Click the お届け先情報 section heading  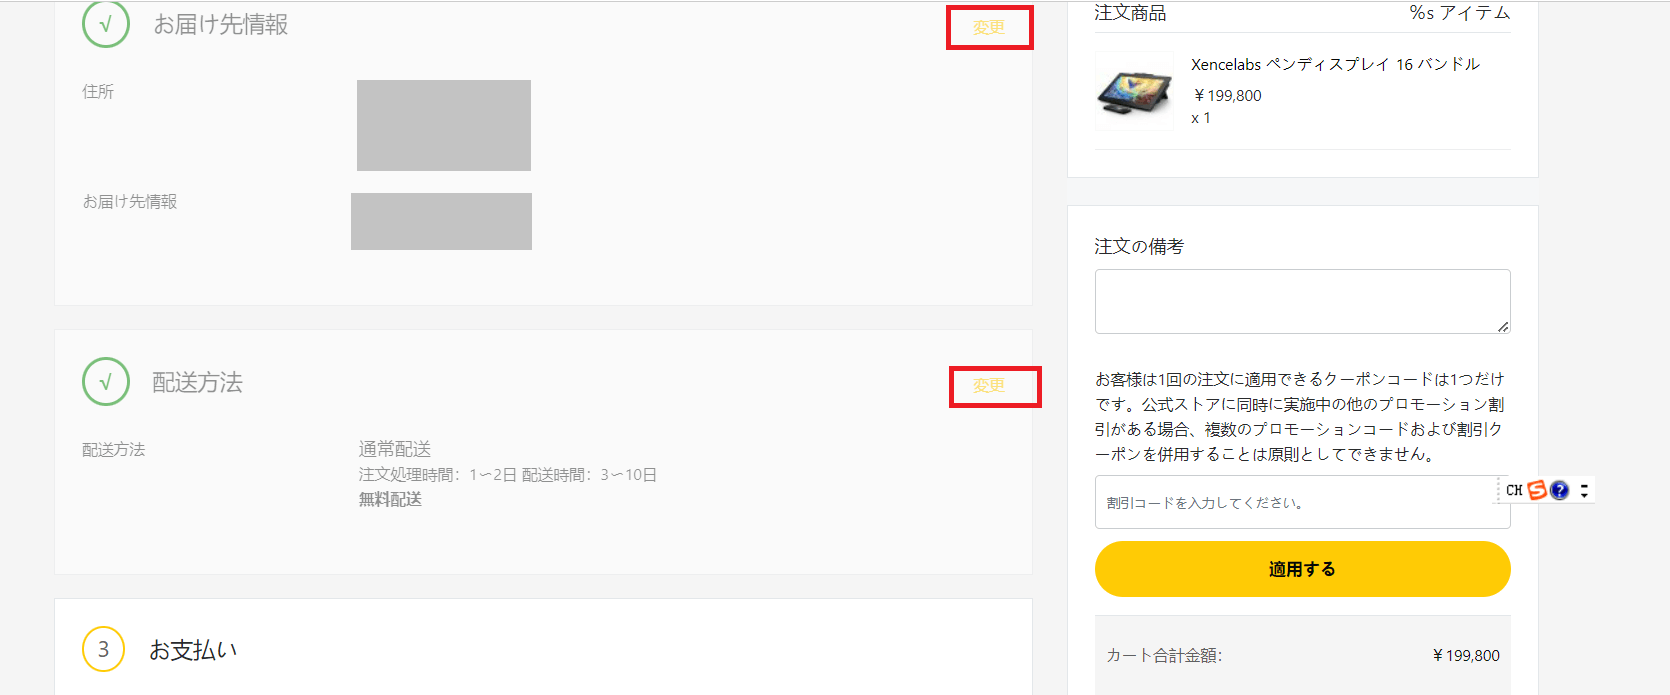pos(221,25)
